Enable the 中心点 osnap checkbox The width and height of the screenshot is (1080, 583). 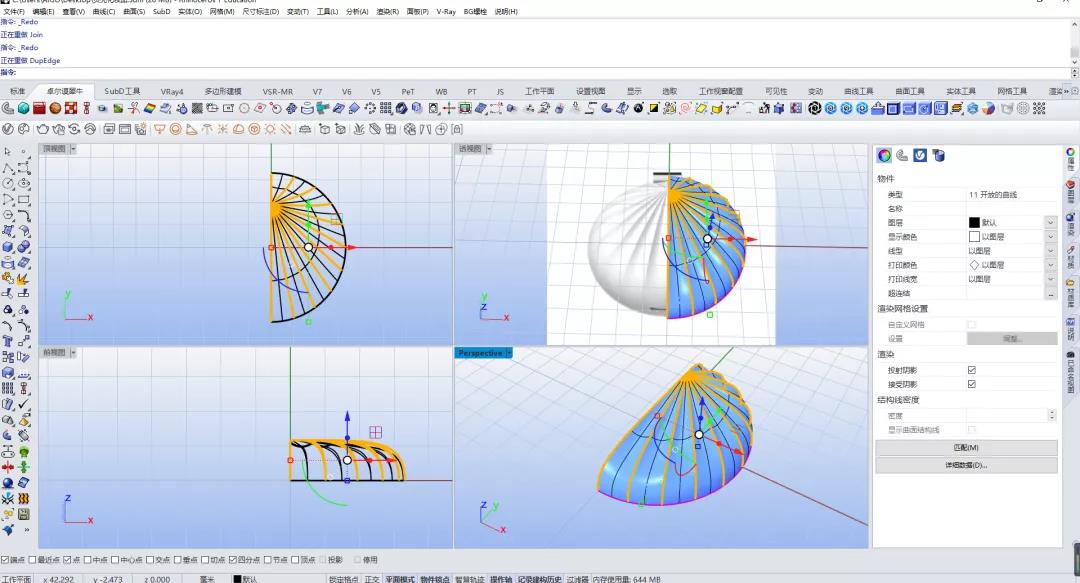pos(115,560)
